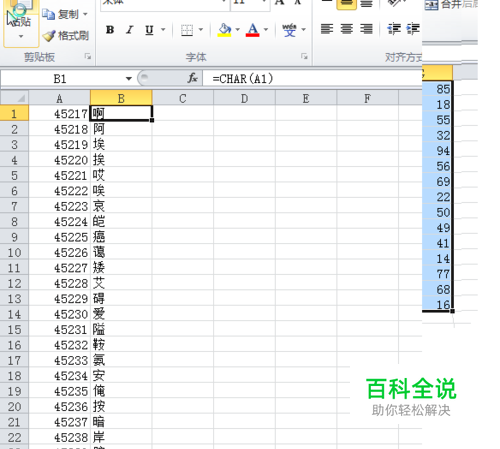Select row 1 header

pos(14,114)
